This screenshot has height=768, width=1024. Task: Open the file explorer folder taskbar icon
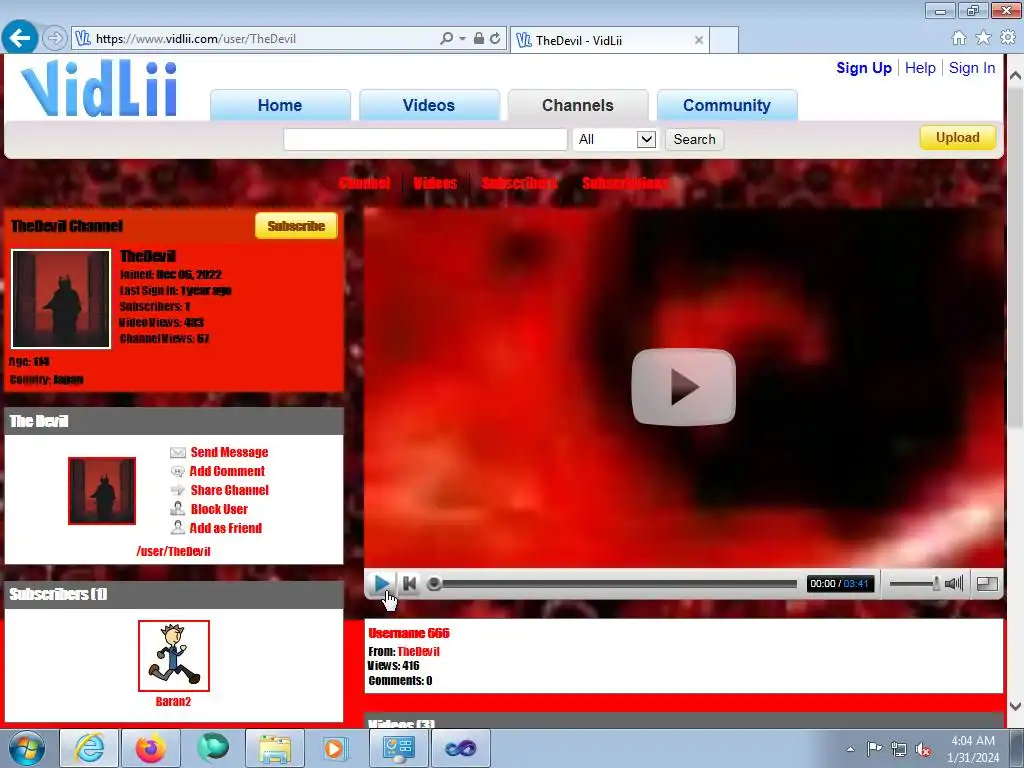tap(275, 748)
